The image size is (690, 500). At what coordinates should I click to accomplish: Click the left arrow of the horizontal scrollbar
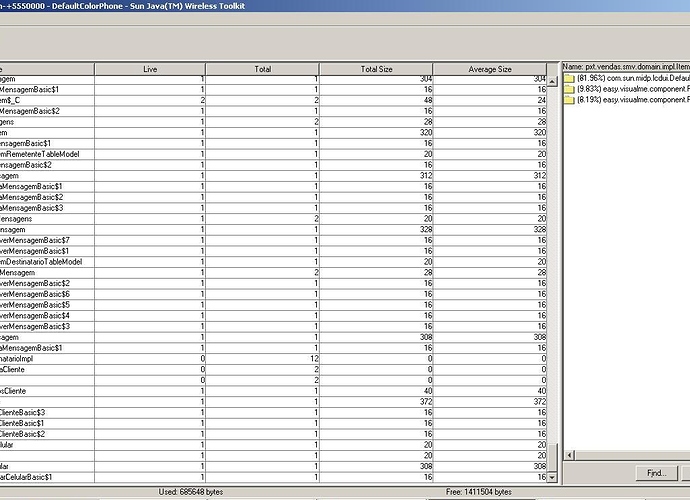click(569, 455)
